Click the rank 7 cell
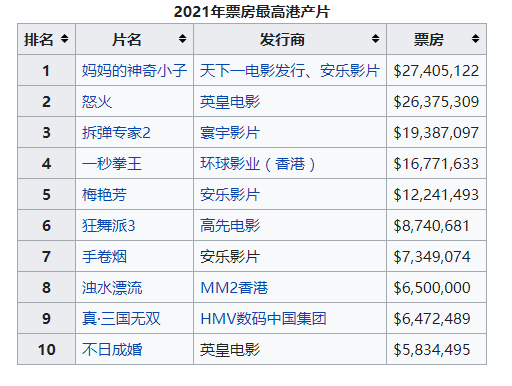Screen dimensions: 512x386 [46, 257]
